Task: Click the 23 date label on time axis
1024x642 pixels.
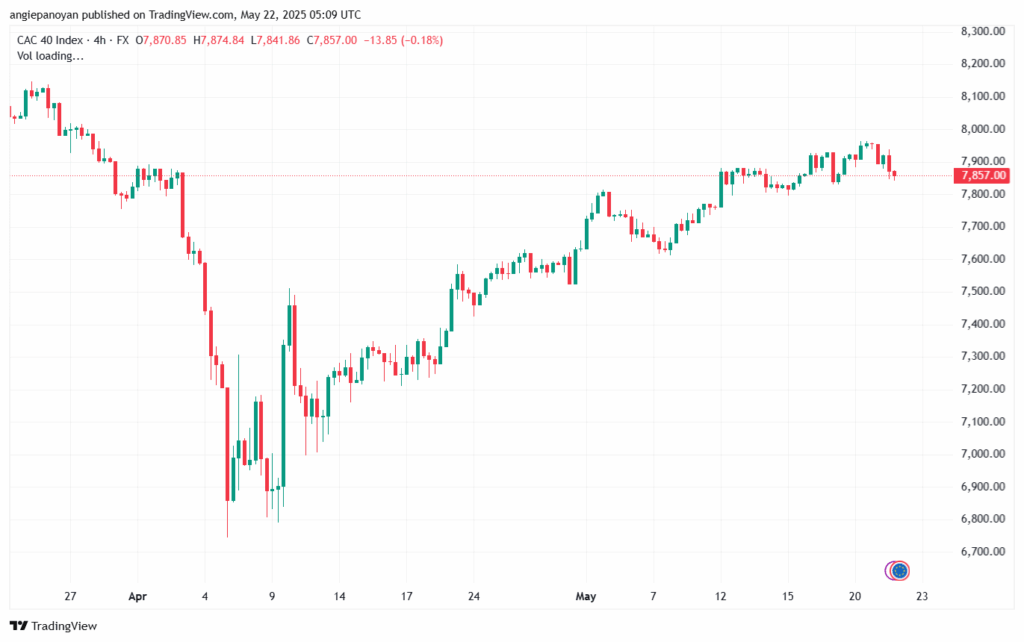Action: (x=921, y=596)
